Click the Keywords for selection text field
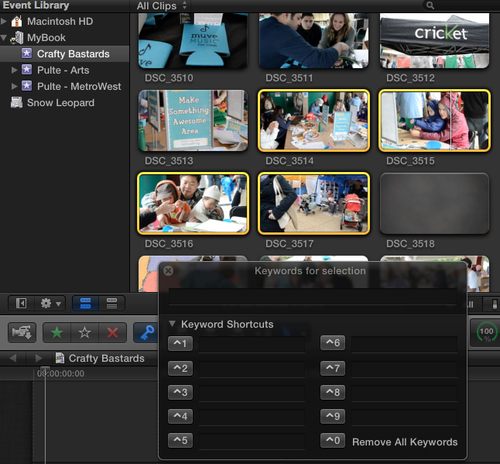Screen dimensions: 500x464 coord(312,296)
